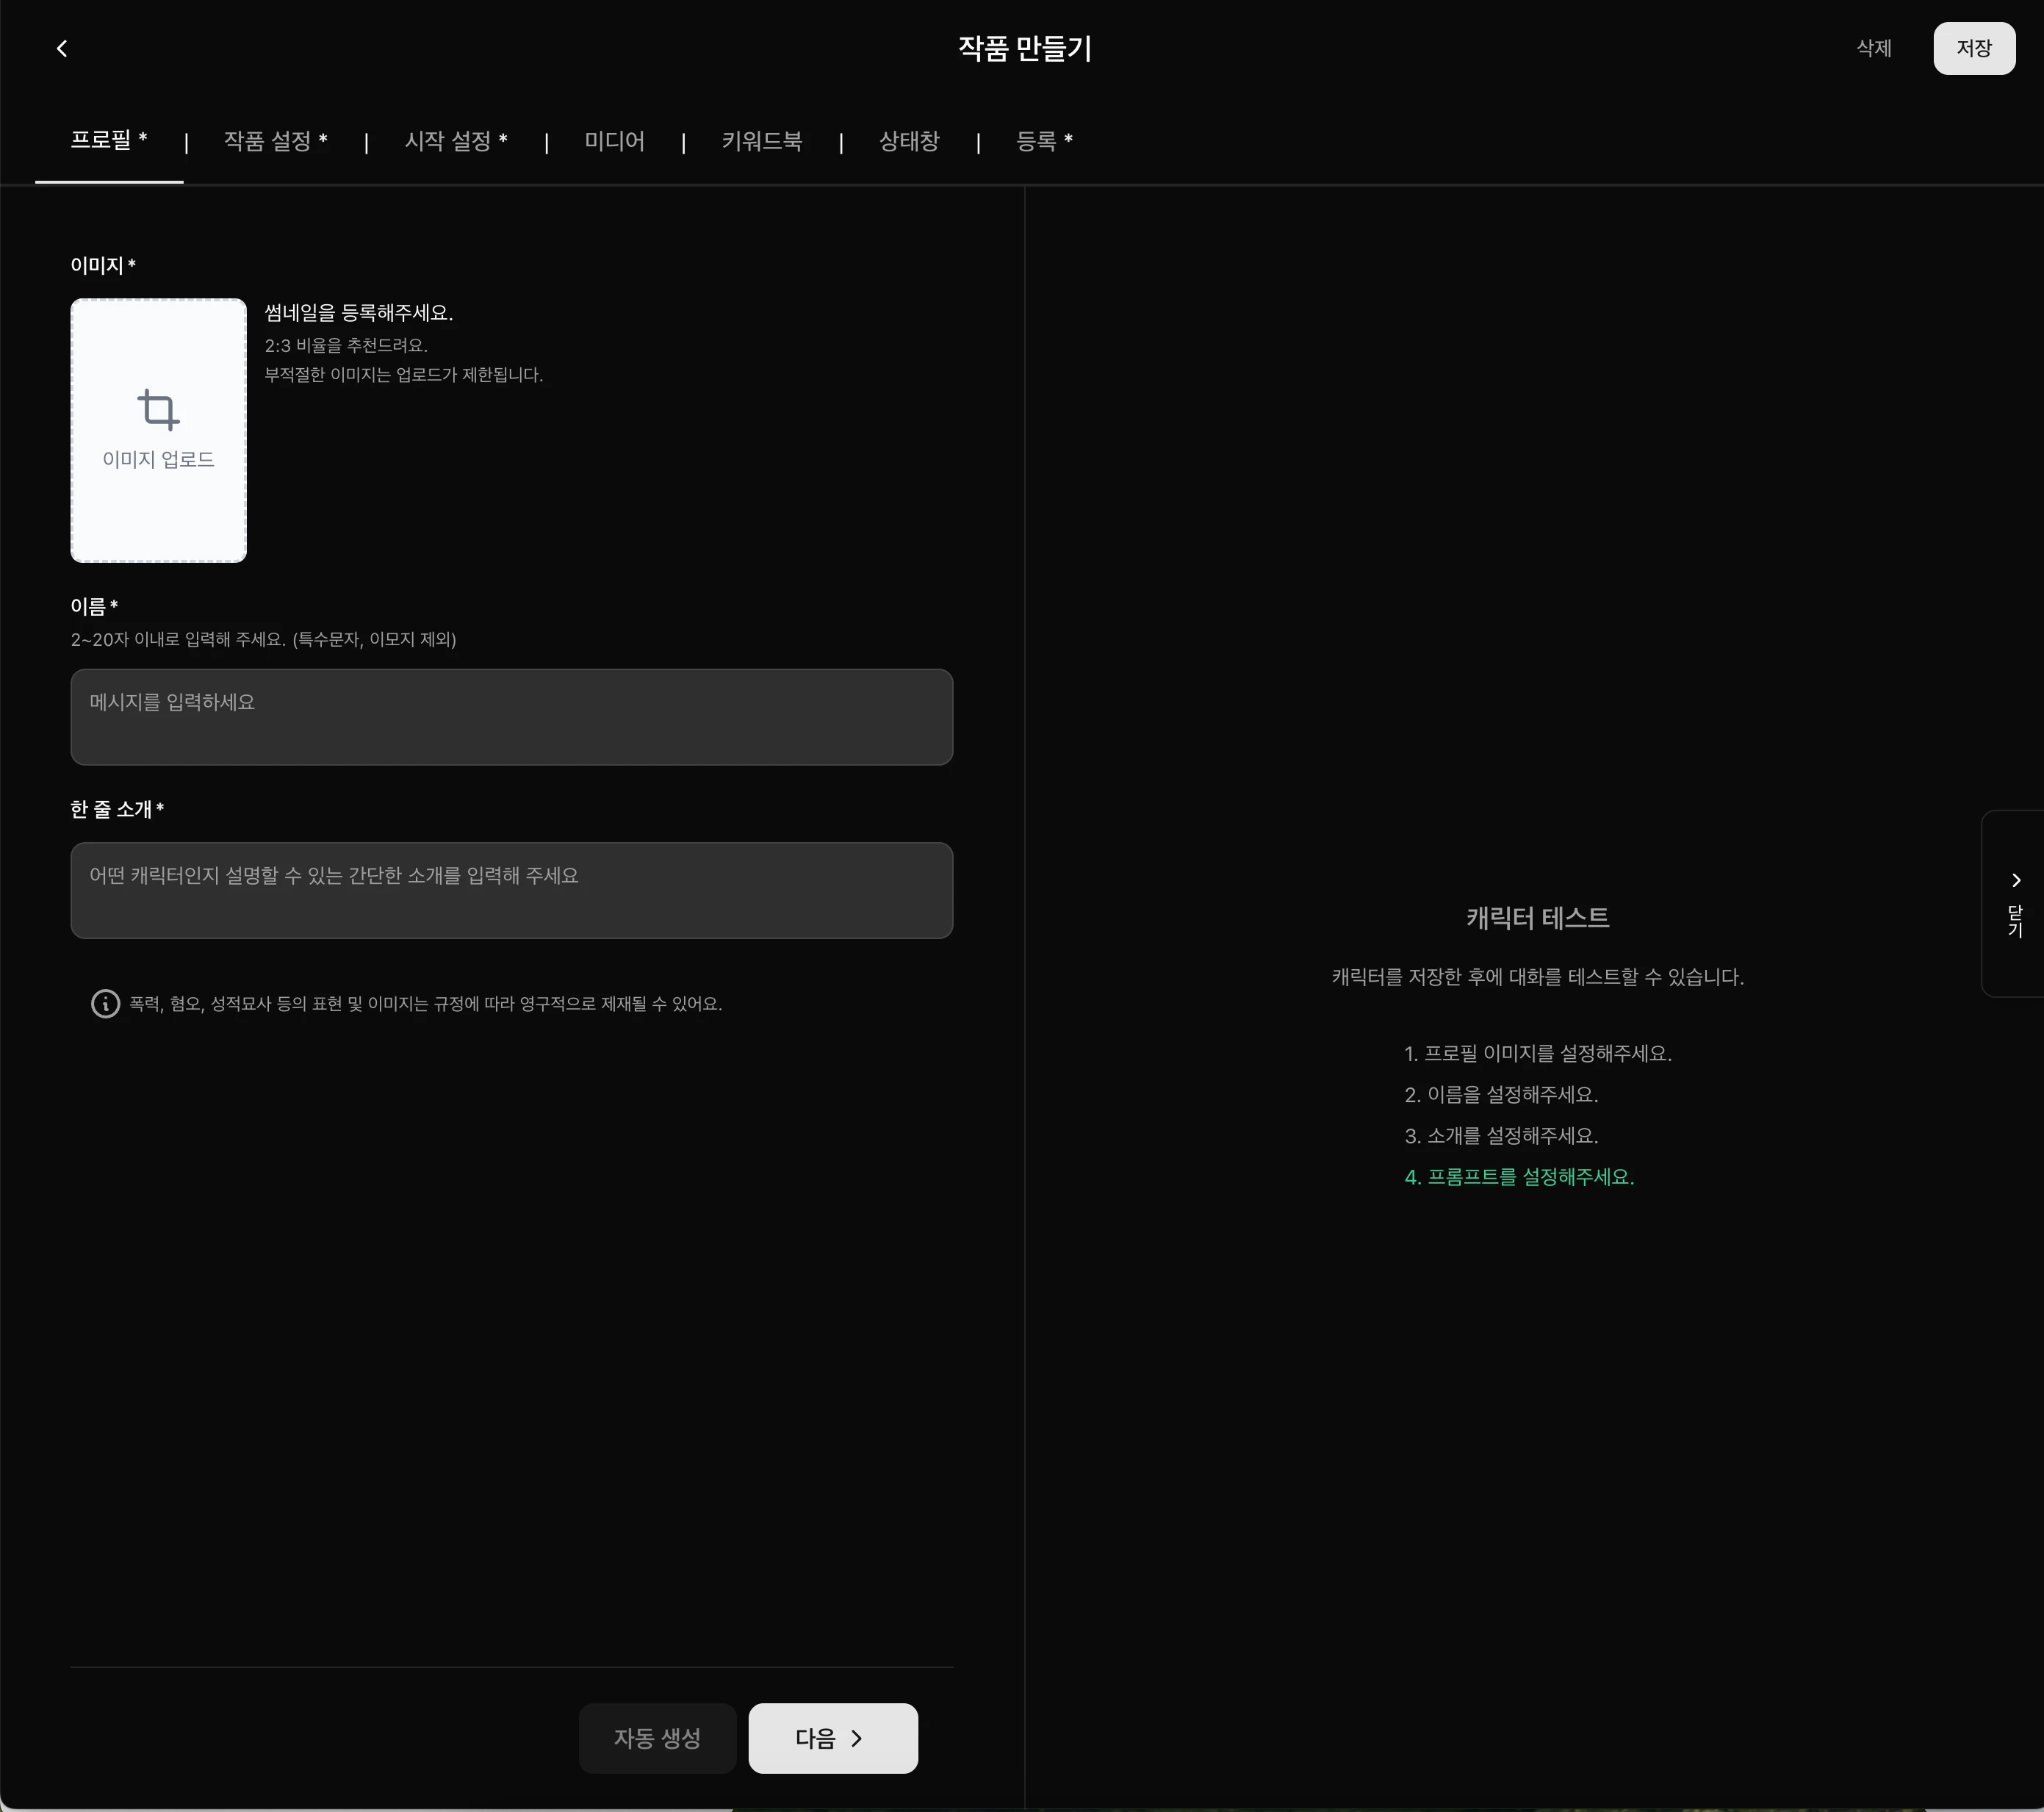Click the 한 줄 소개 input field
This screenshot has height=1812, width=2044.
[511, 889]
